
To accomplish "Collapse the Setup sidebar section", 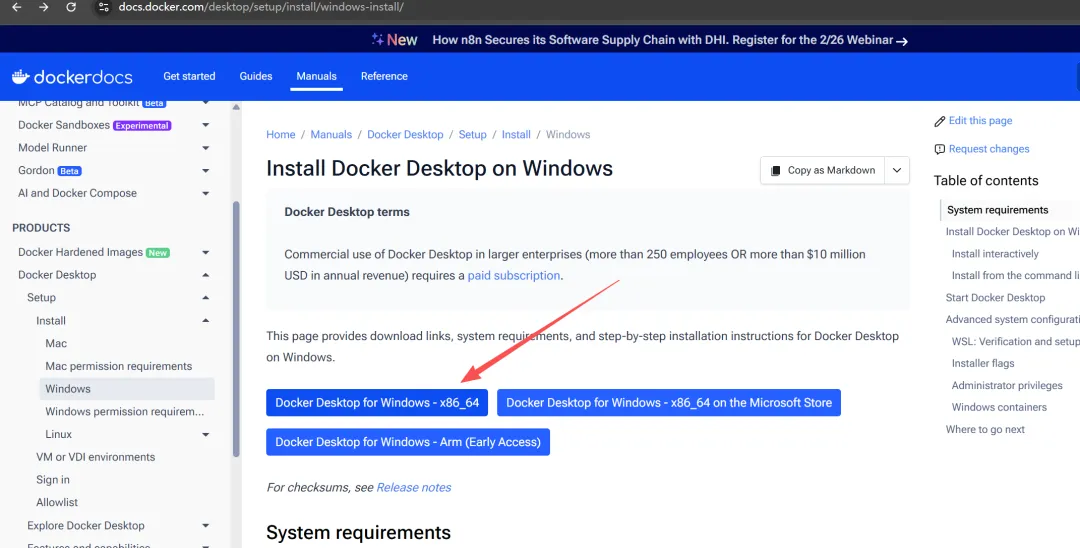I will point(205,298).
